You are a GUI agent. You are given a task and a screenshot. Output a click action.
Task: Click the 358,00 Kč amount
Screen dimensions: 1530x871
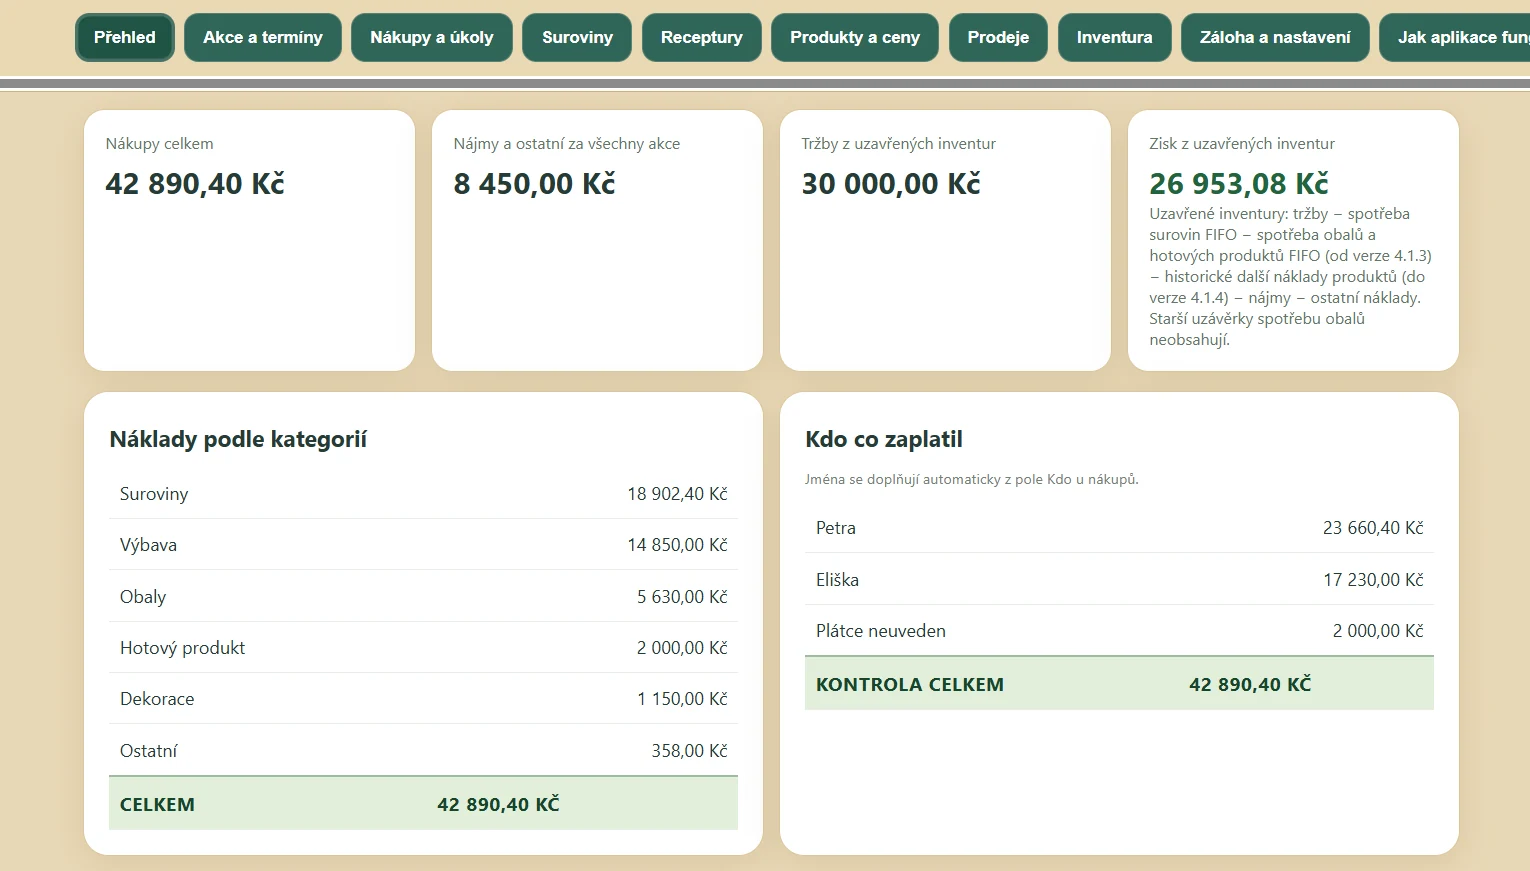pyautogui.click(x=689, y=751)
